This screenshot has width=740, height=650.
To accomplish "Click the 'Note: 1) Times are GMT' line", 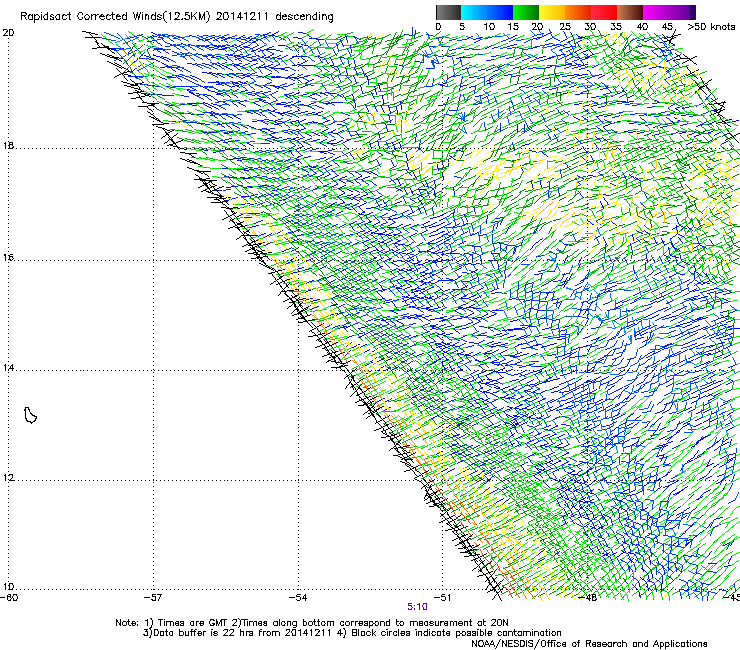I will pos(312,623).
